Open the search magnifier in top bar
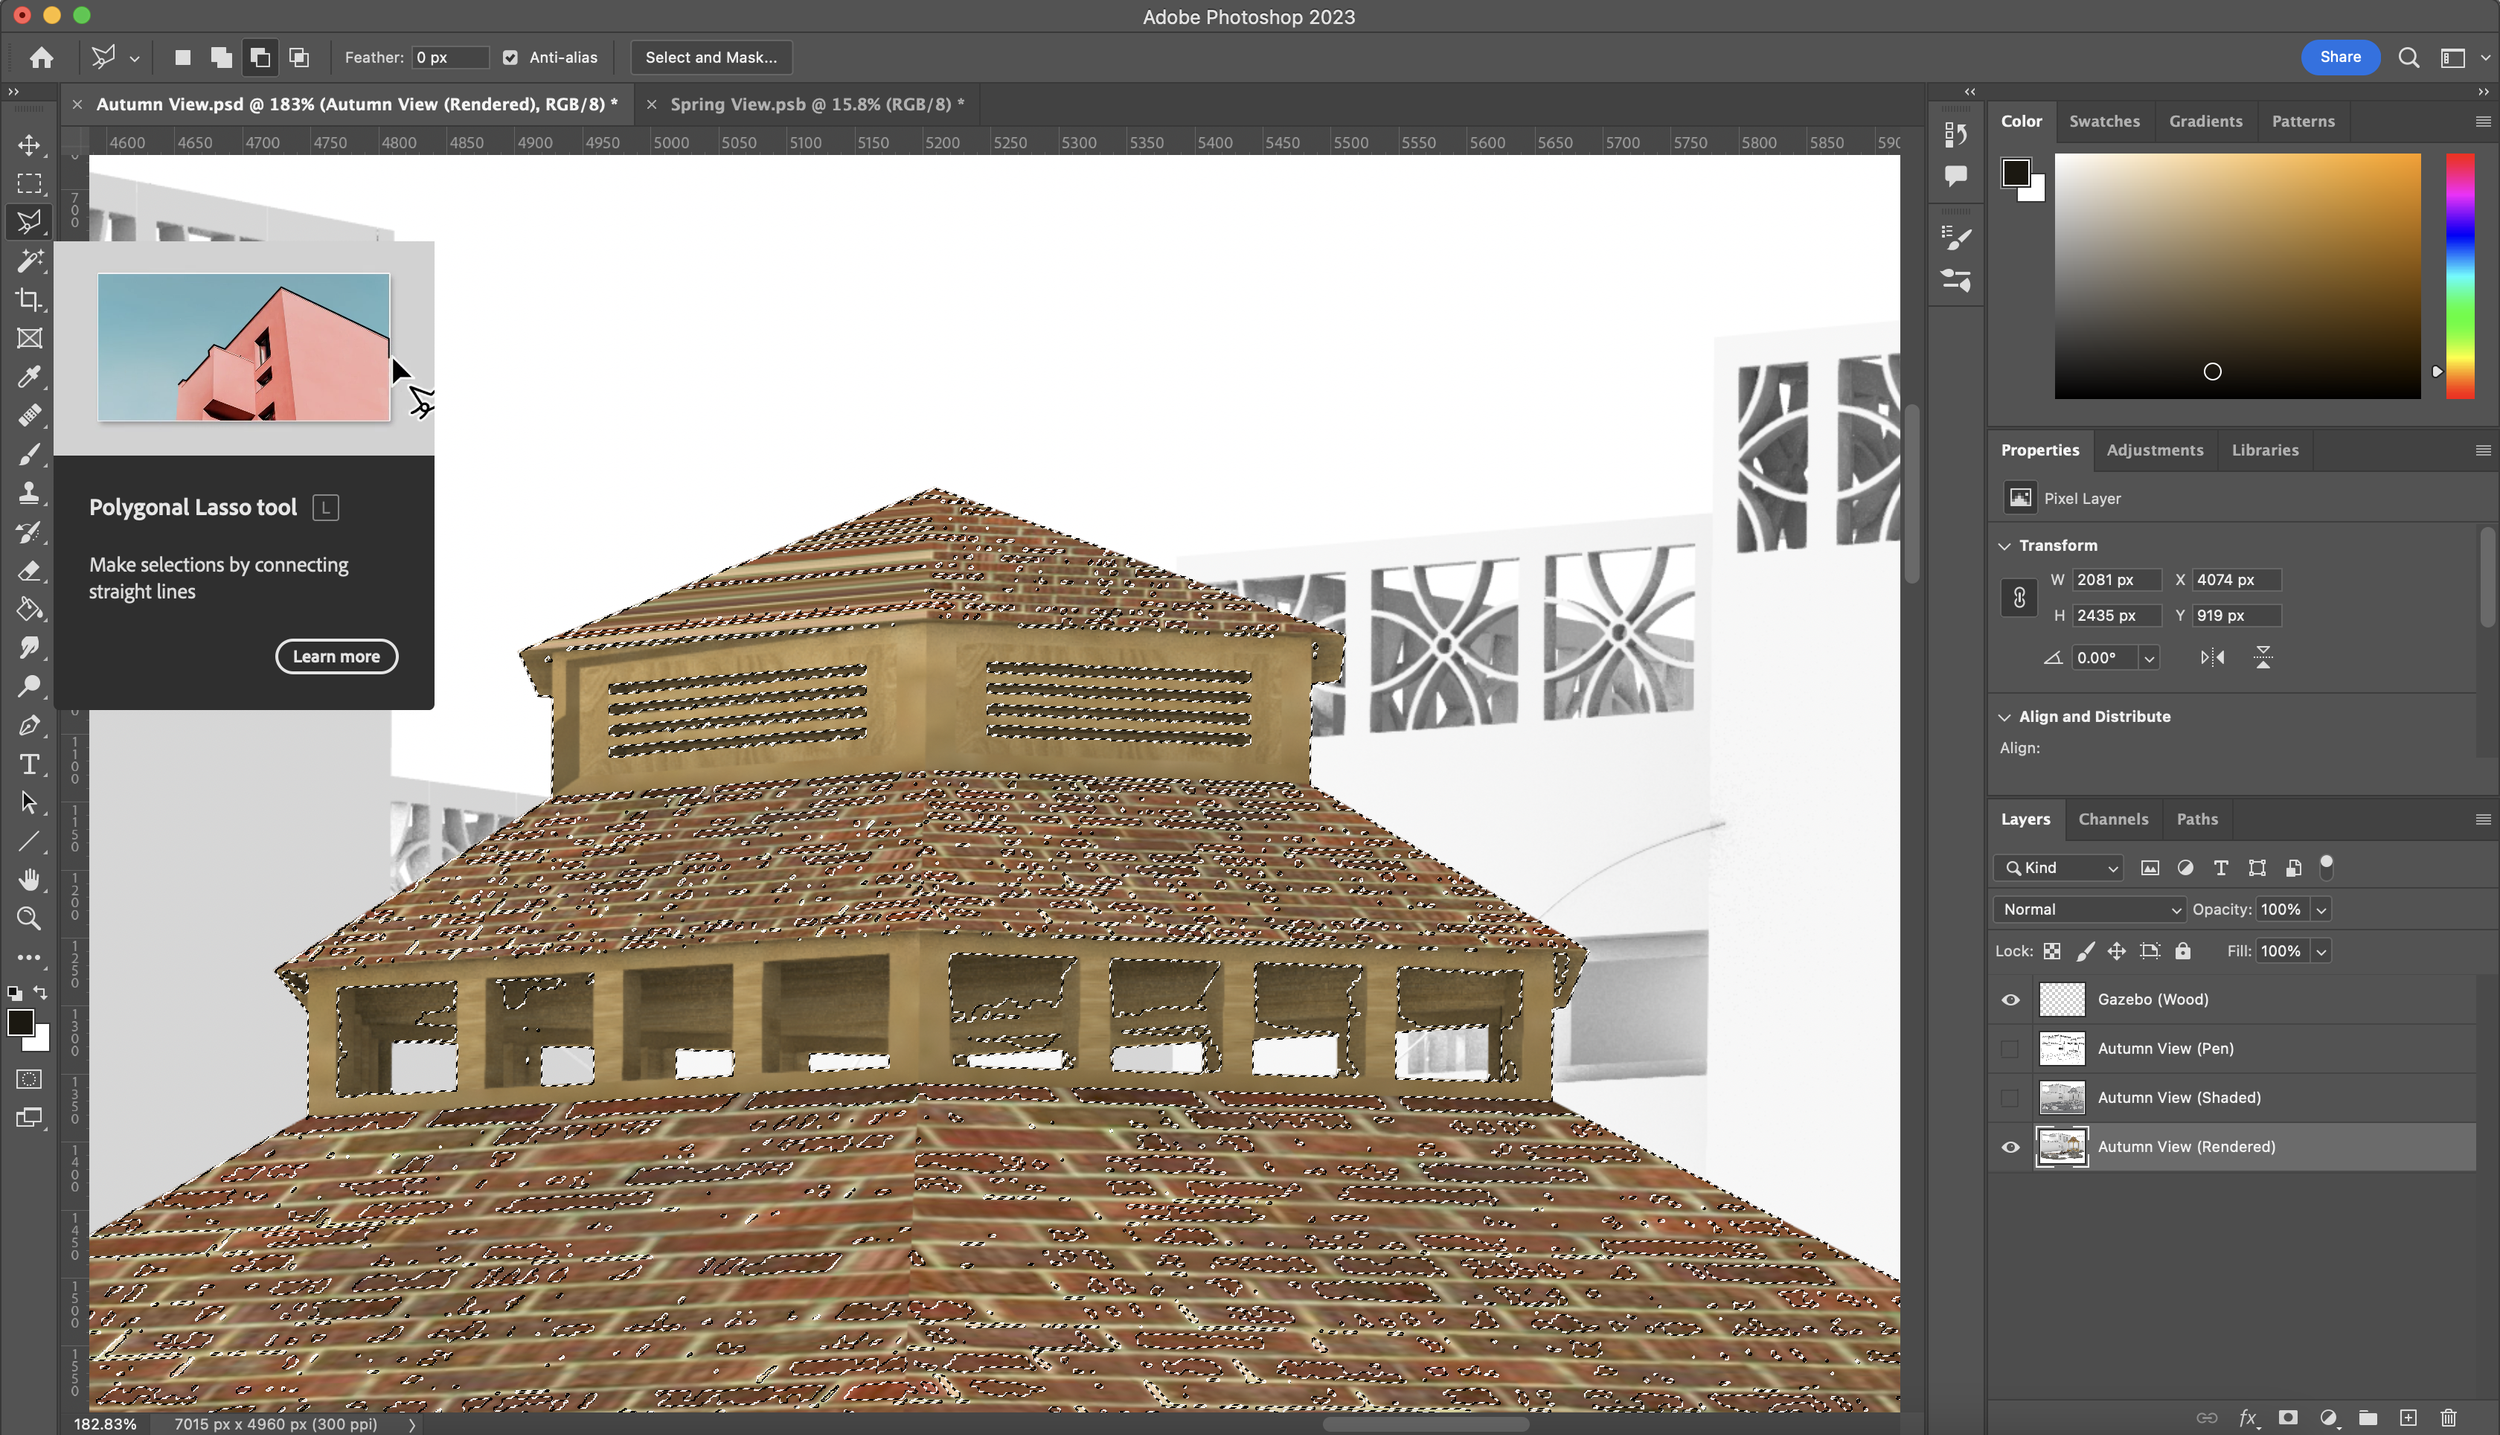This screenshot has width=2500, height=1435. (2409, 58)
